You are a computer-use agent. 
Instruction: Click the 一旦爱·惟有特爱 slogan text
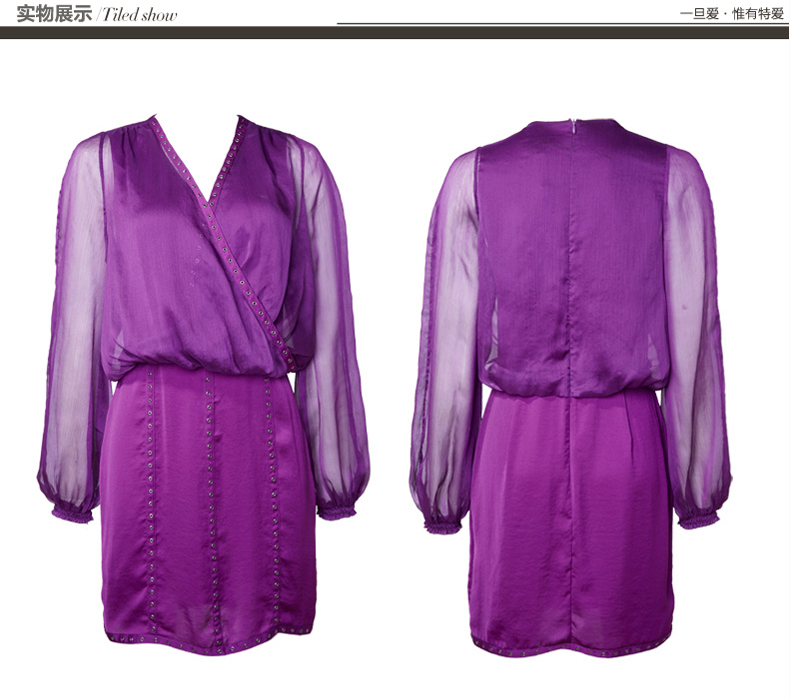click(x=731, y=14)
